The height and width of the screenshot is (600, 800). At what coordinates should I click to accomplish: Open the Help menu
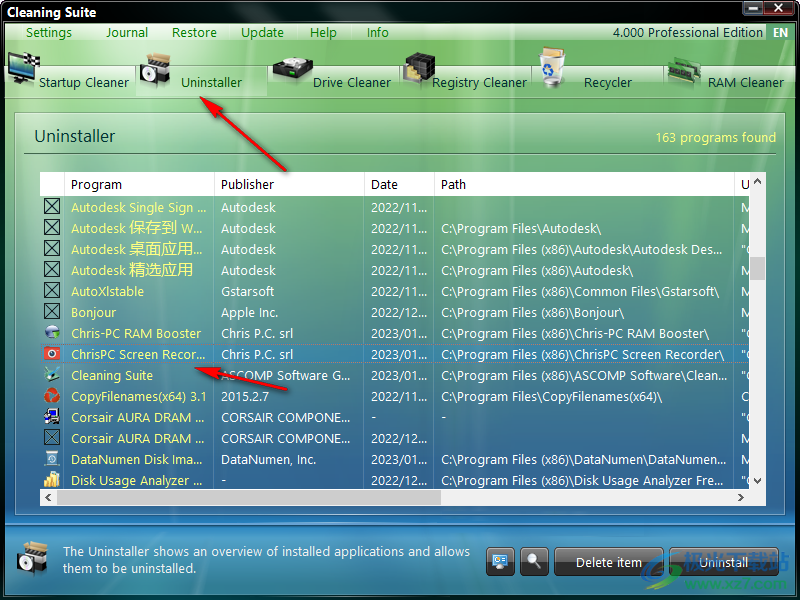coord(323,33)
